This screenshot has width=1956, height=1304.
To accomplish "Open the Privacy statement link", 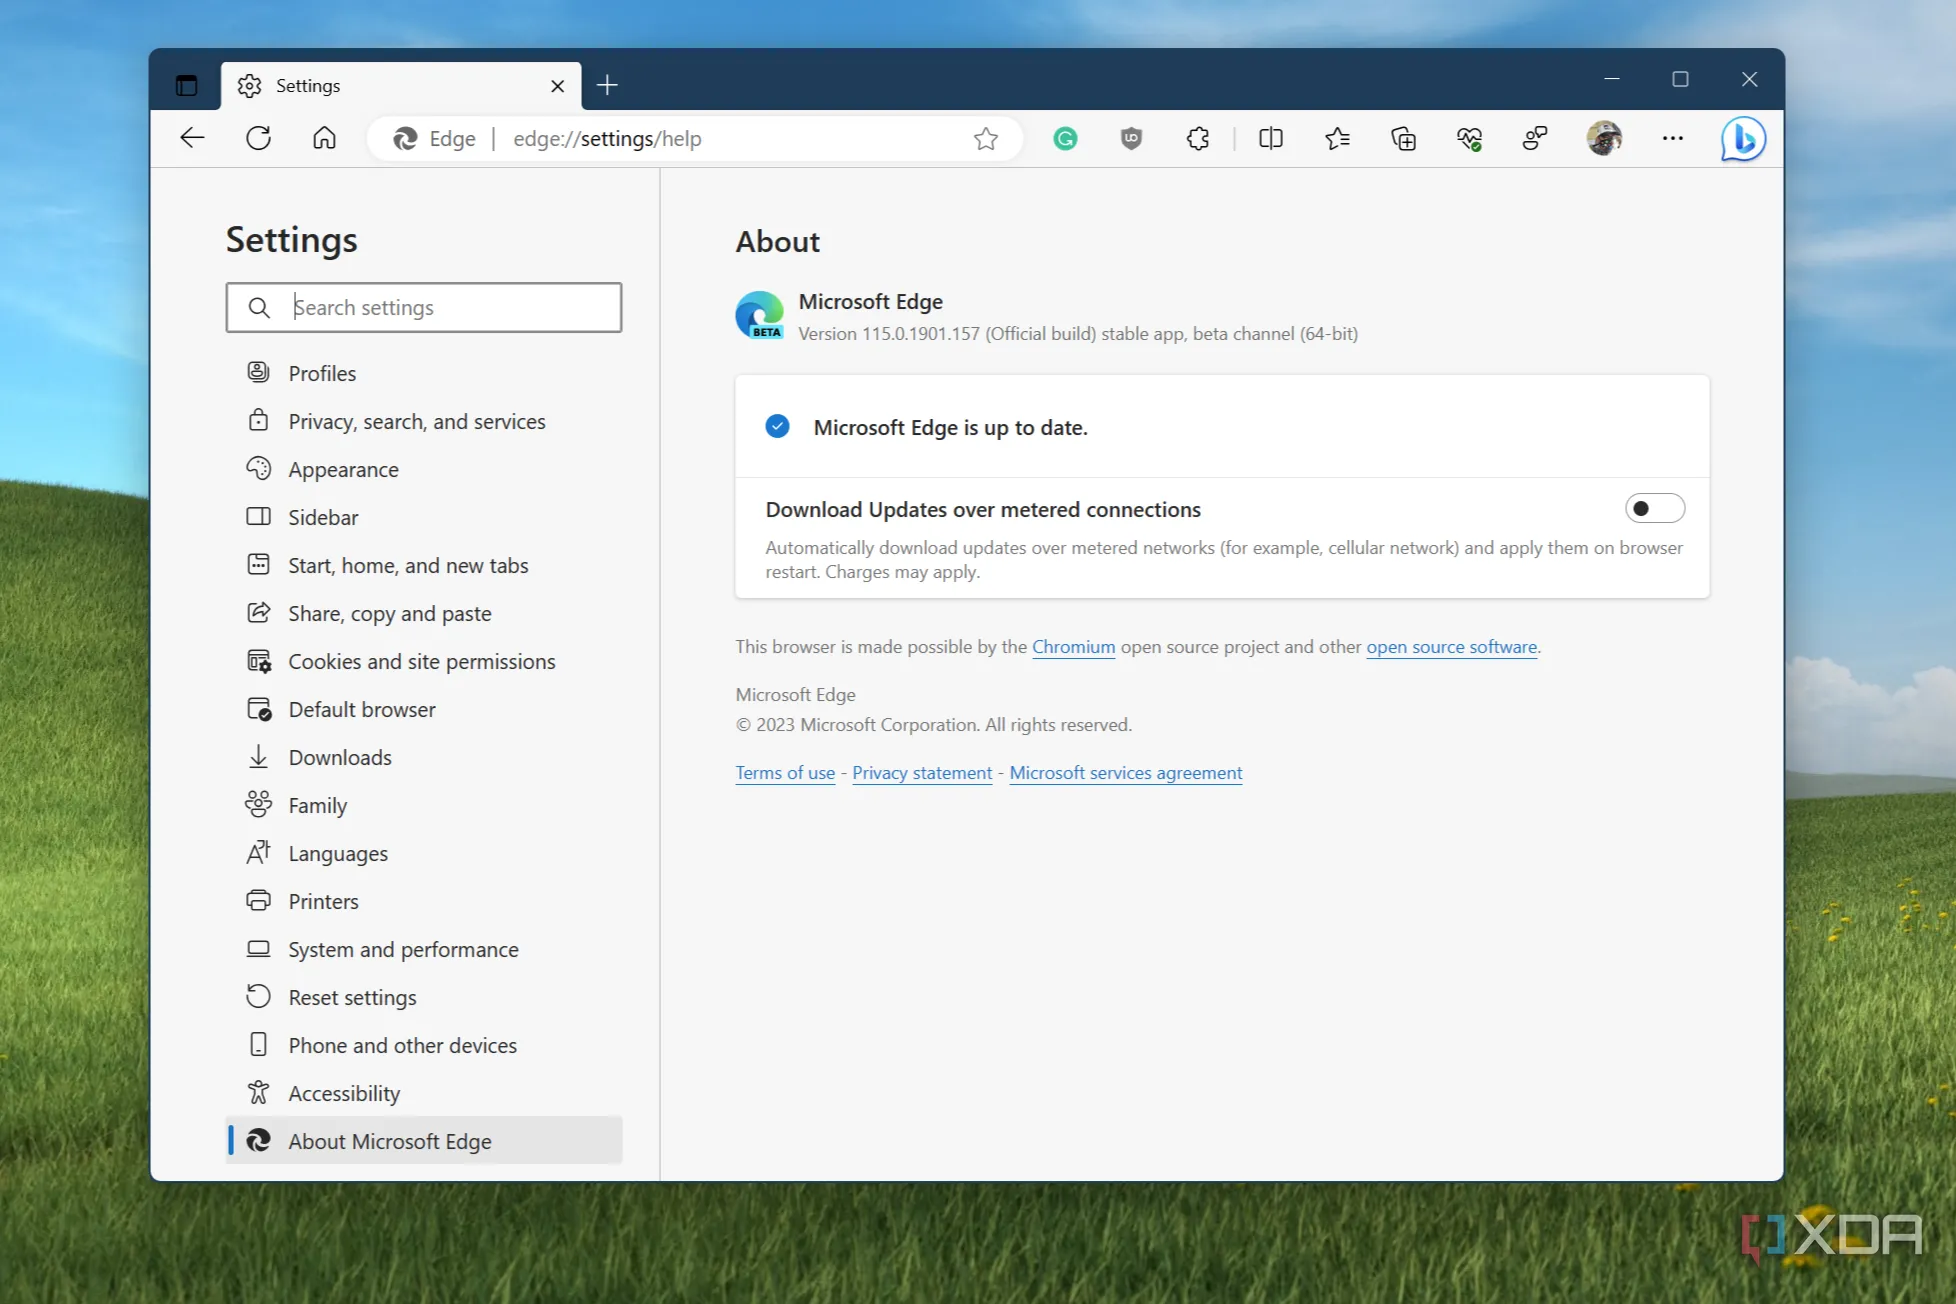I will tap(922, 773).
